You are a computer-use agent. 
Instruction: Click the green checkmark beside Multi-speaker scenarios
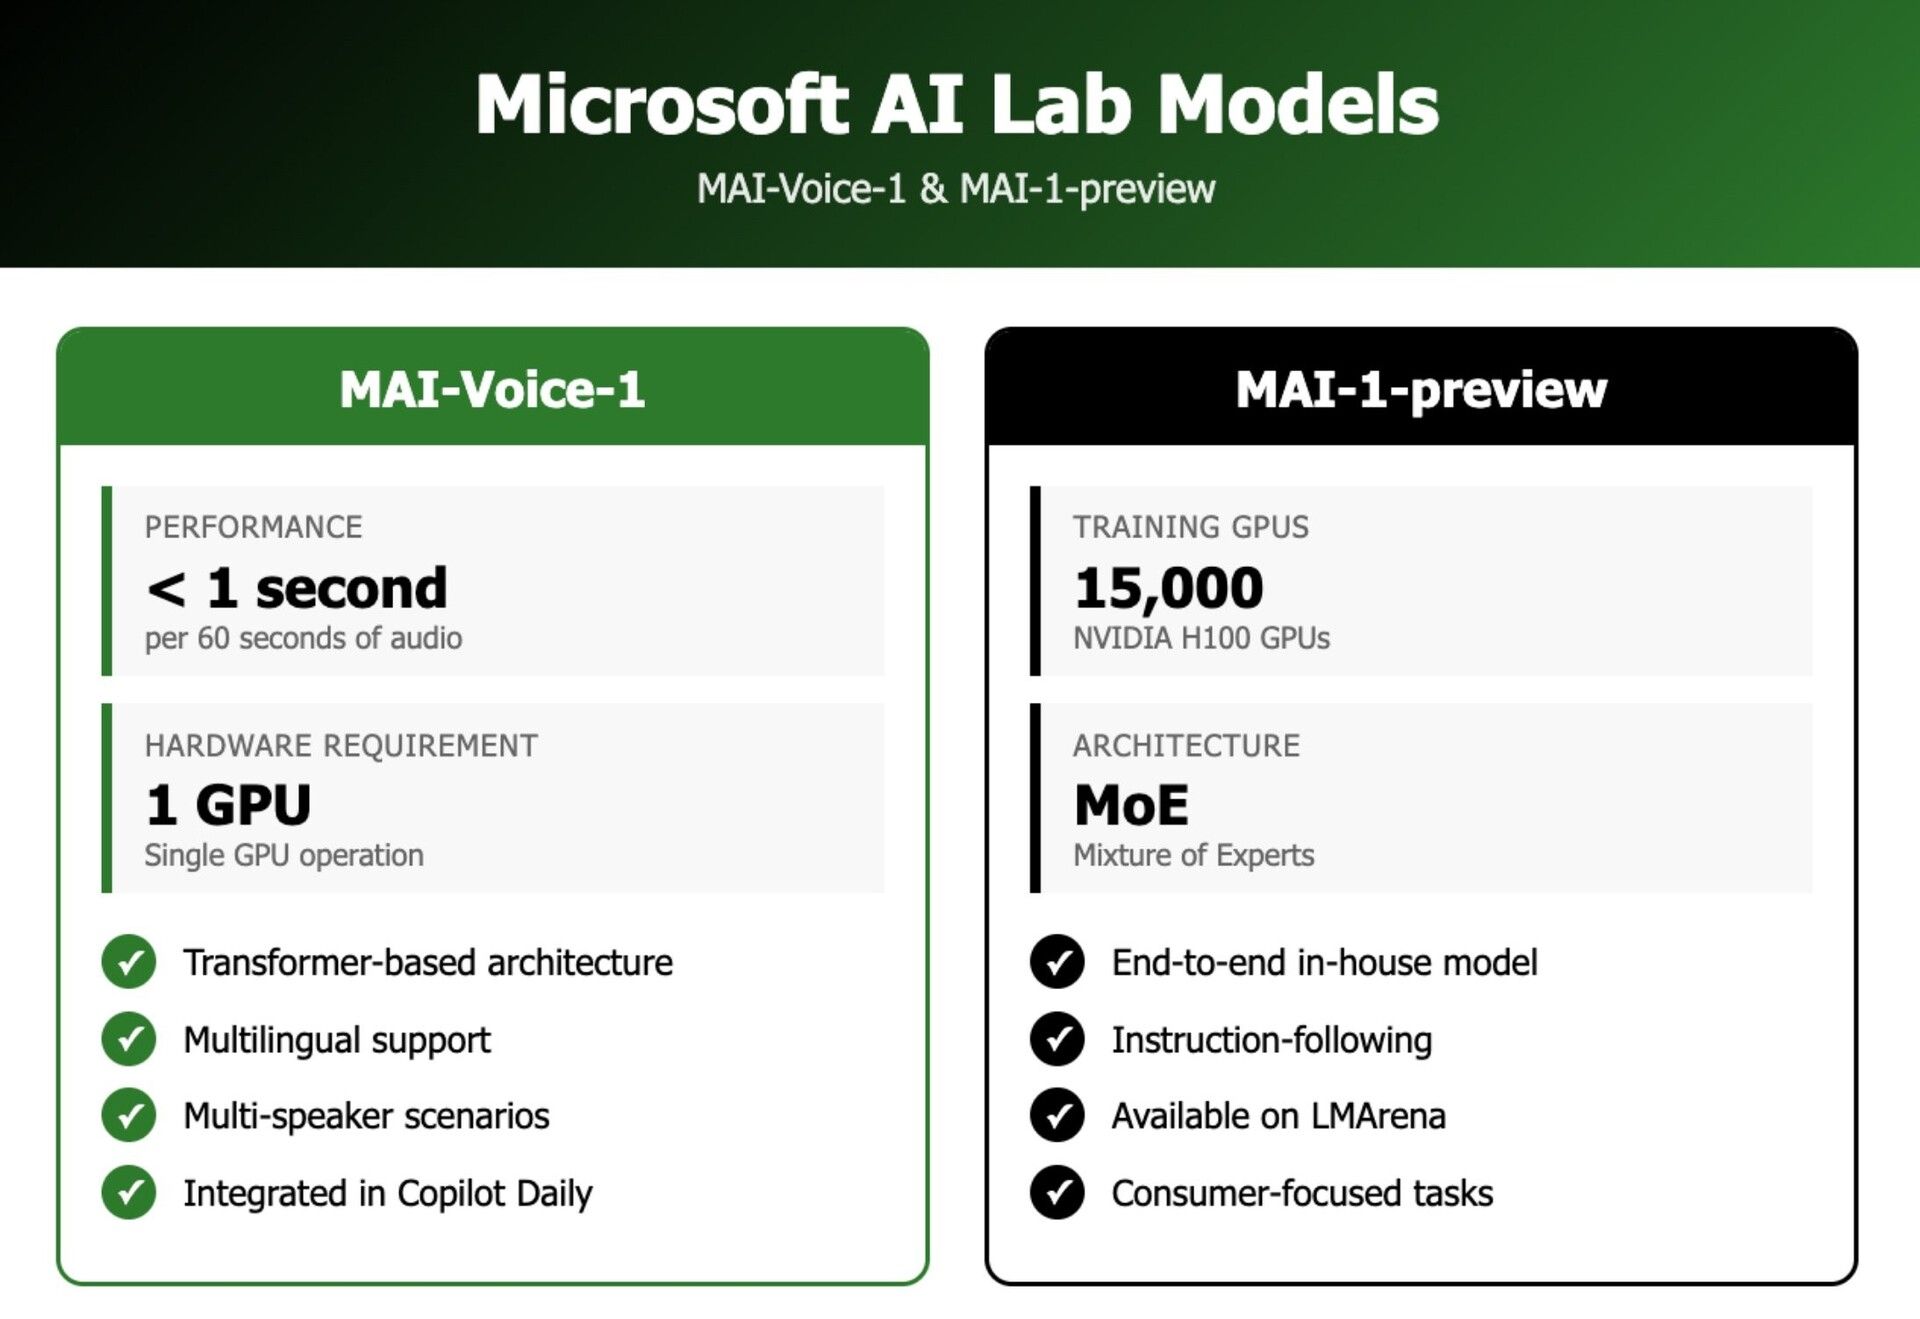(129, 1115)
